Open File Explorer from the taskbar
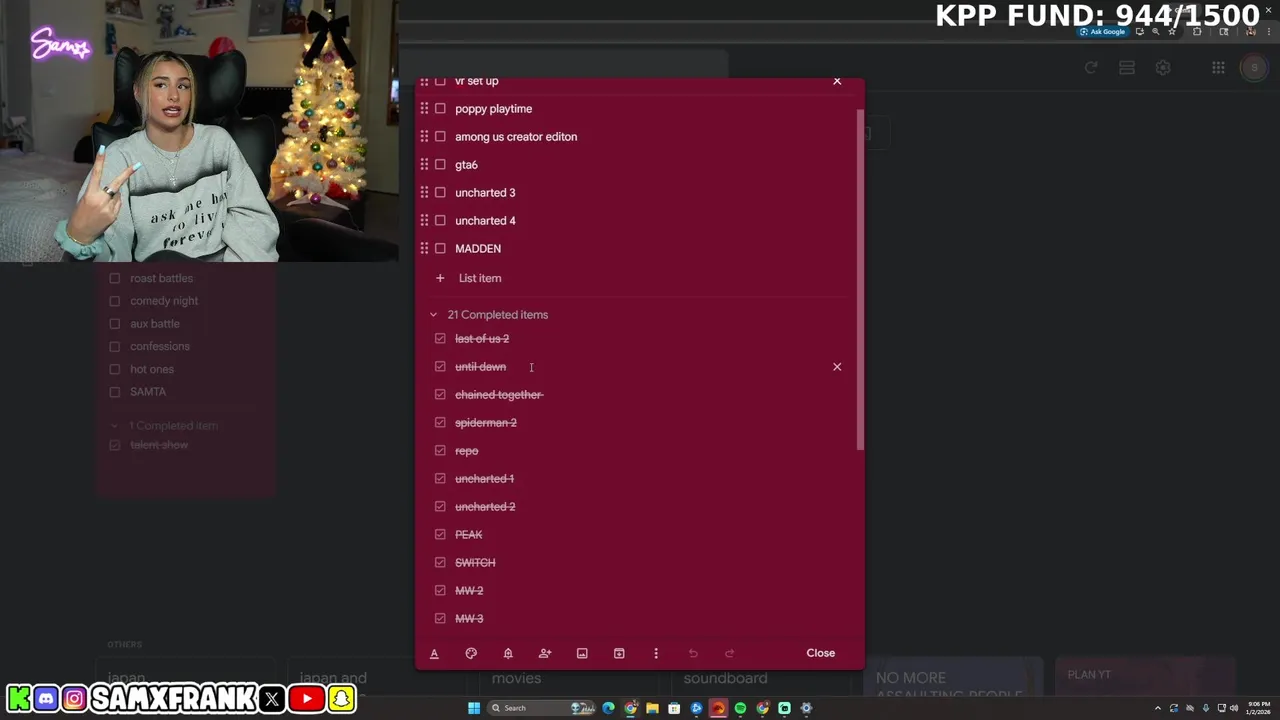This screenshot has width=1280, height=720. (652, 708)
